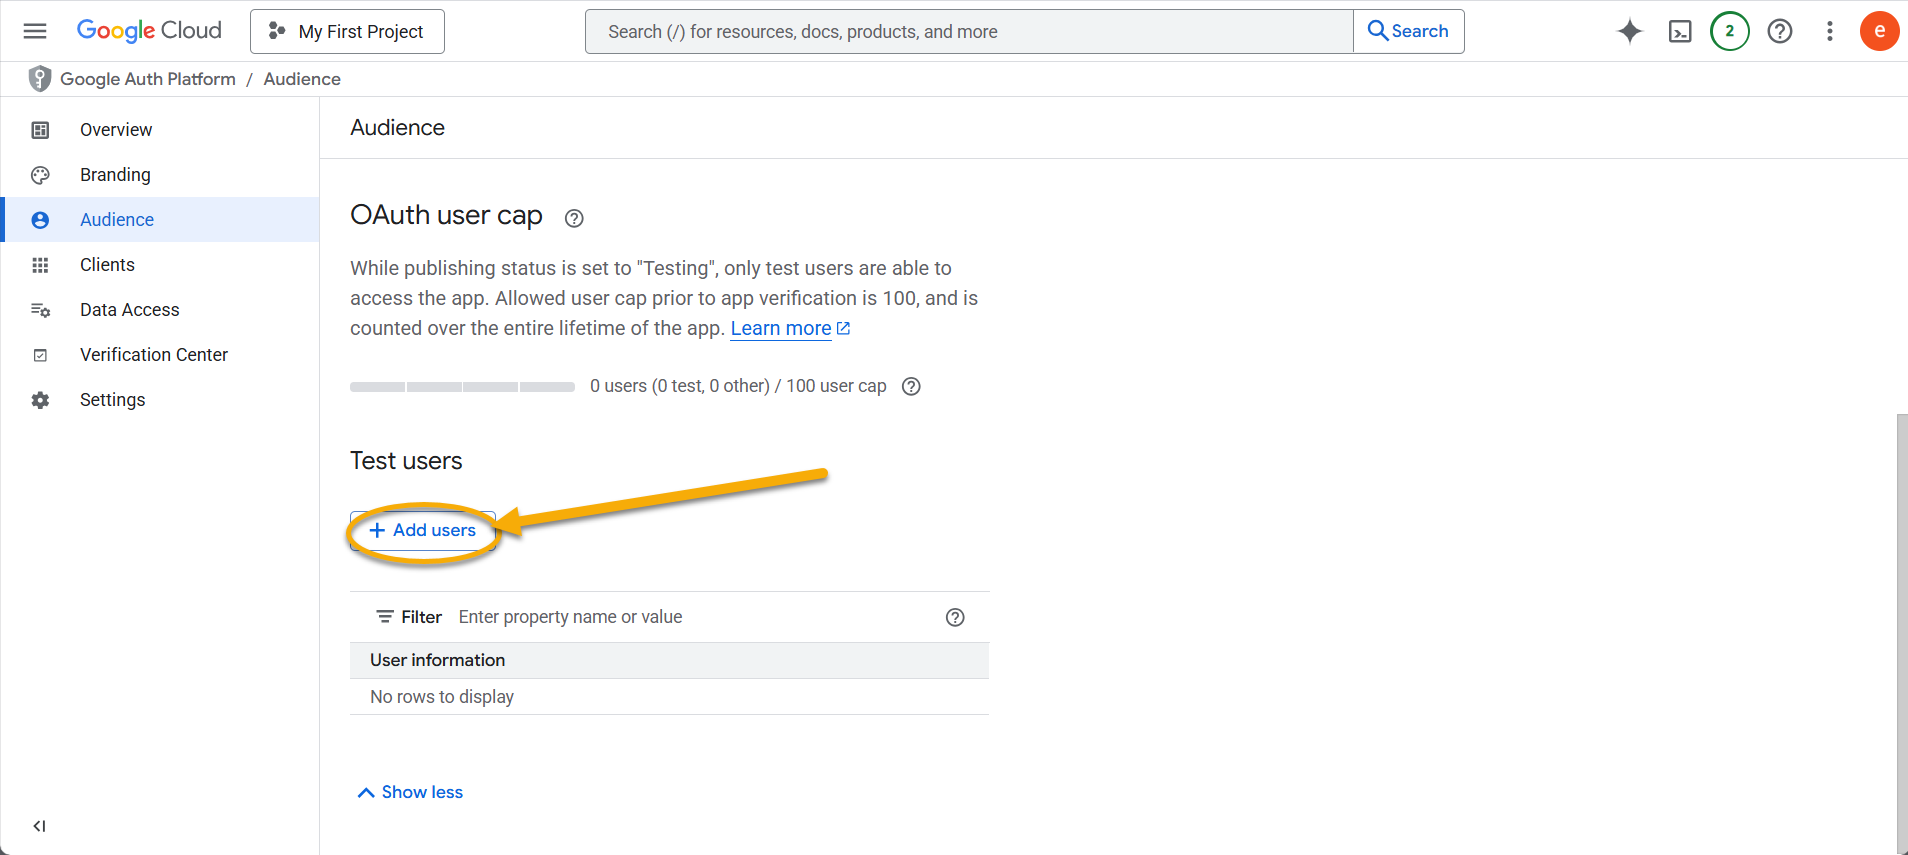Open Branding in the sidebar
The width and height of the screenshot is (1908, 855).
(x=160, y=175)
